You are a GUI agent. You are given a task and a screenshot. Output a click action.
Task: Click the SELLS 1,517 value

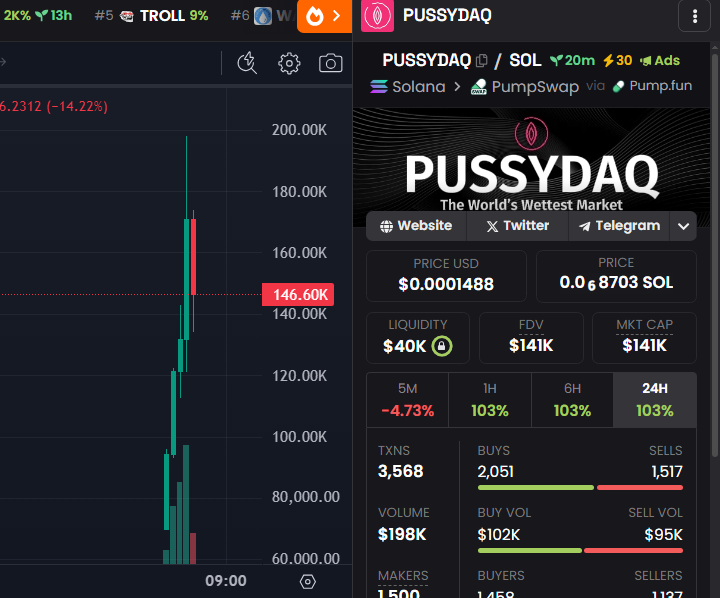pos(667,472)
